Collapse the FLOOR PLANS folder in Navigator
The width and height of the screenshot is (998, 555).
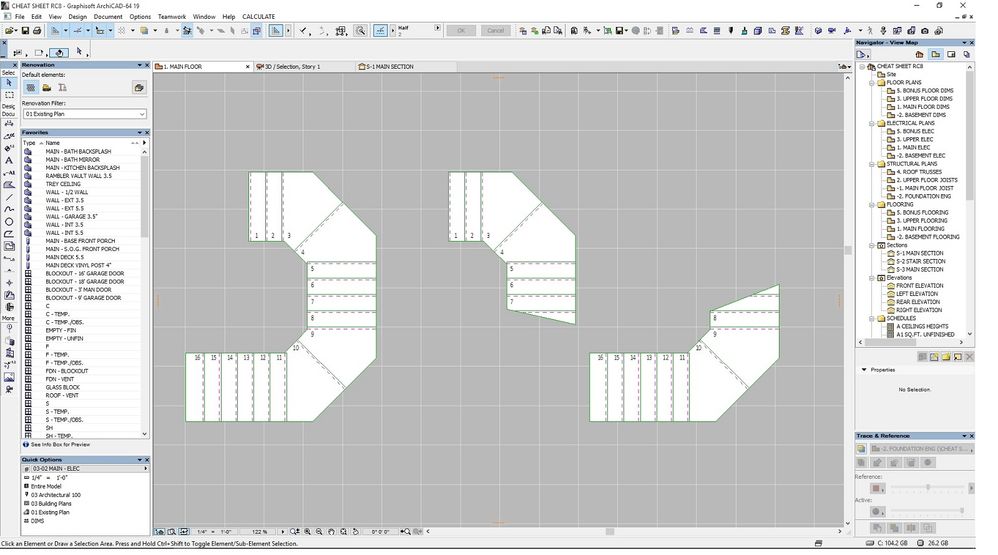pos(871,83)
